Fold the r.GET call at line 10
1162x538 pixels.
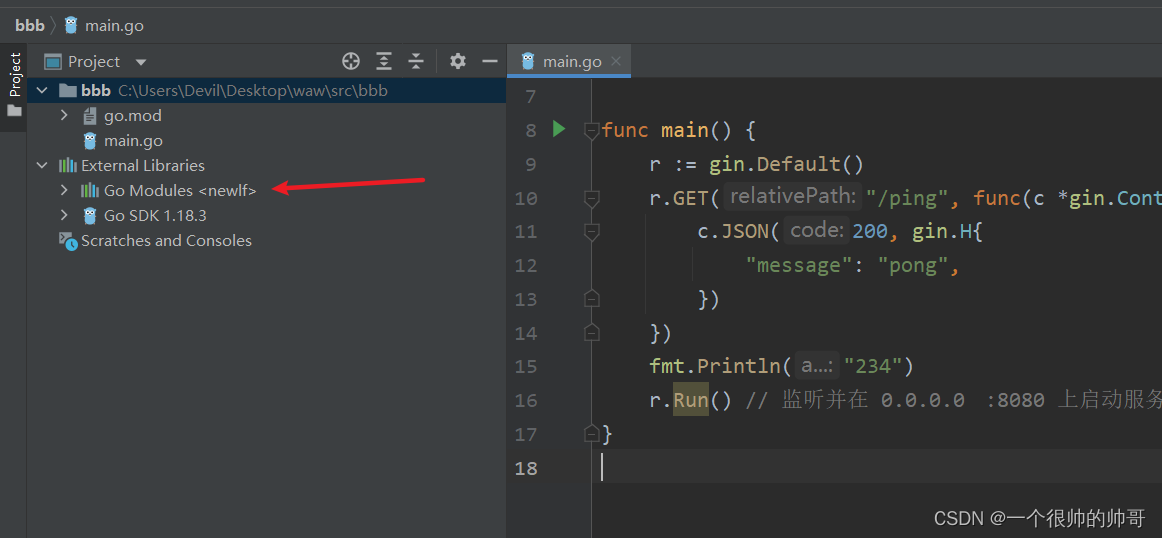coord(591,198)
